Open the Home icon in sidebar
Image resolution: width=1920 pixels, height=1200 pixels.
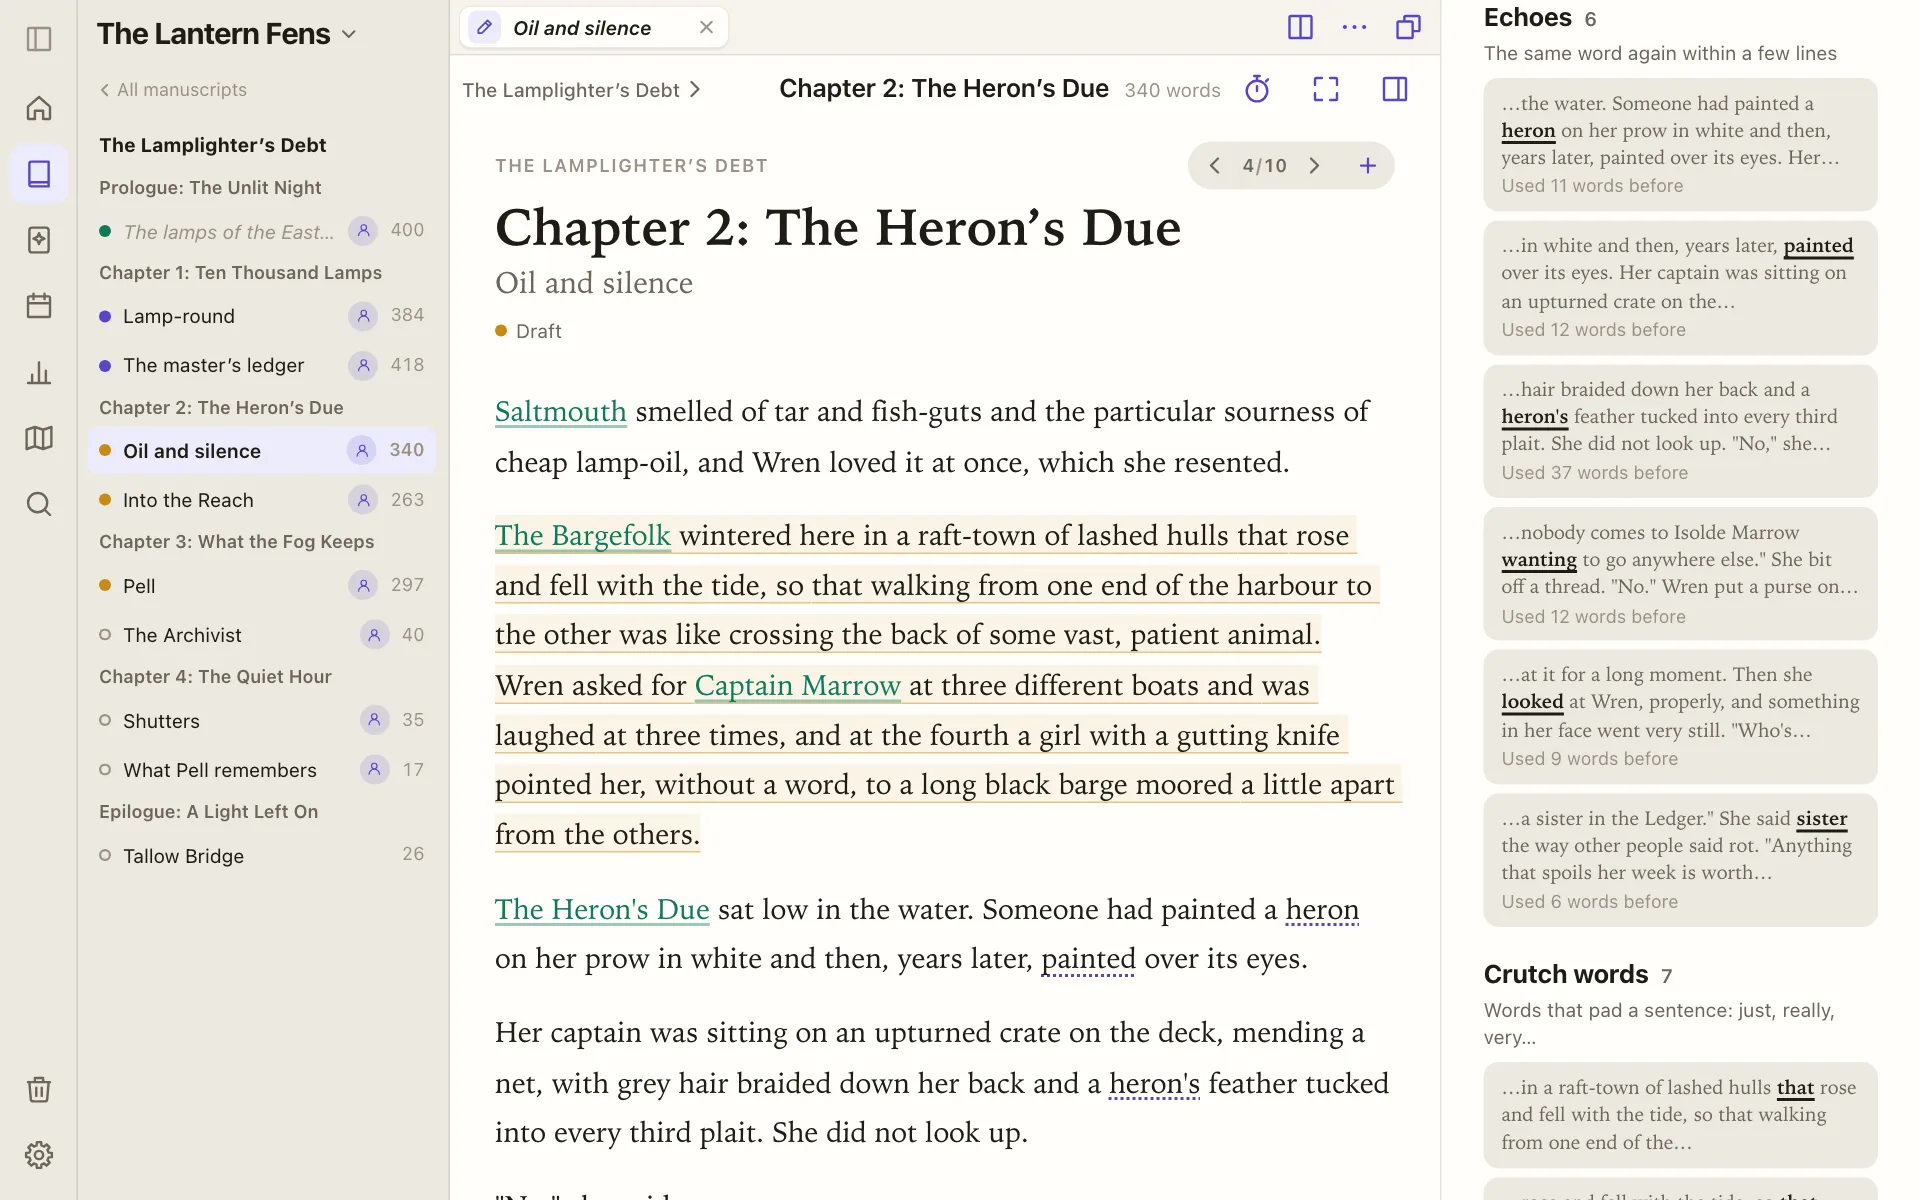39,108
